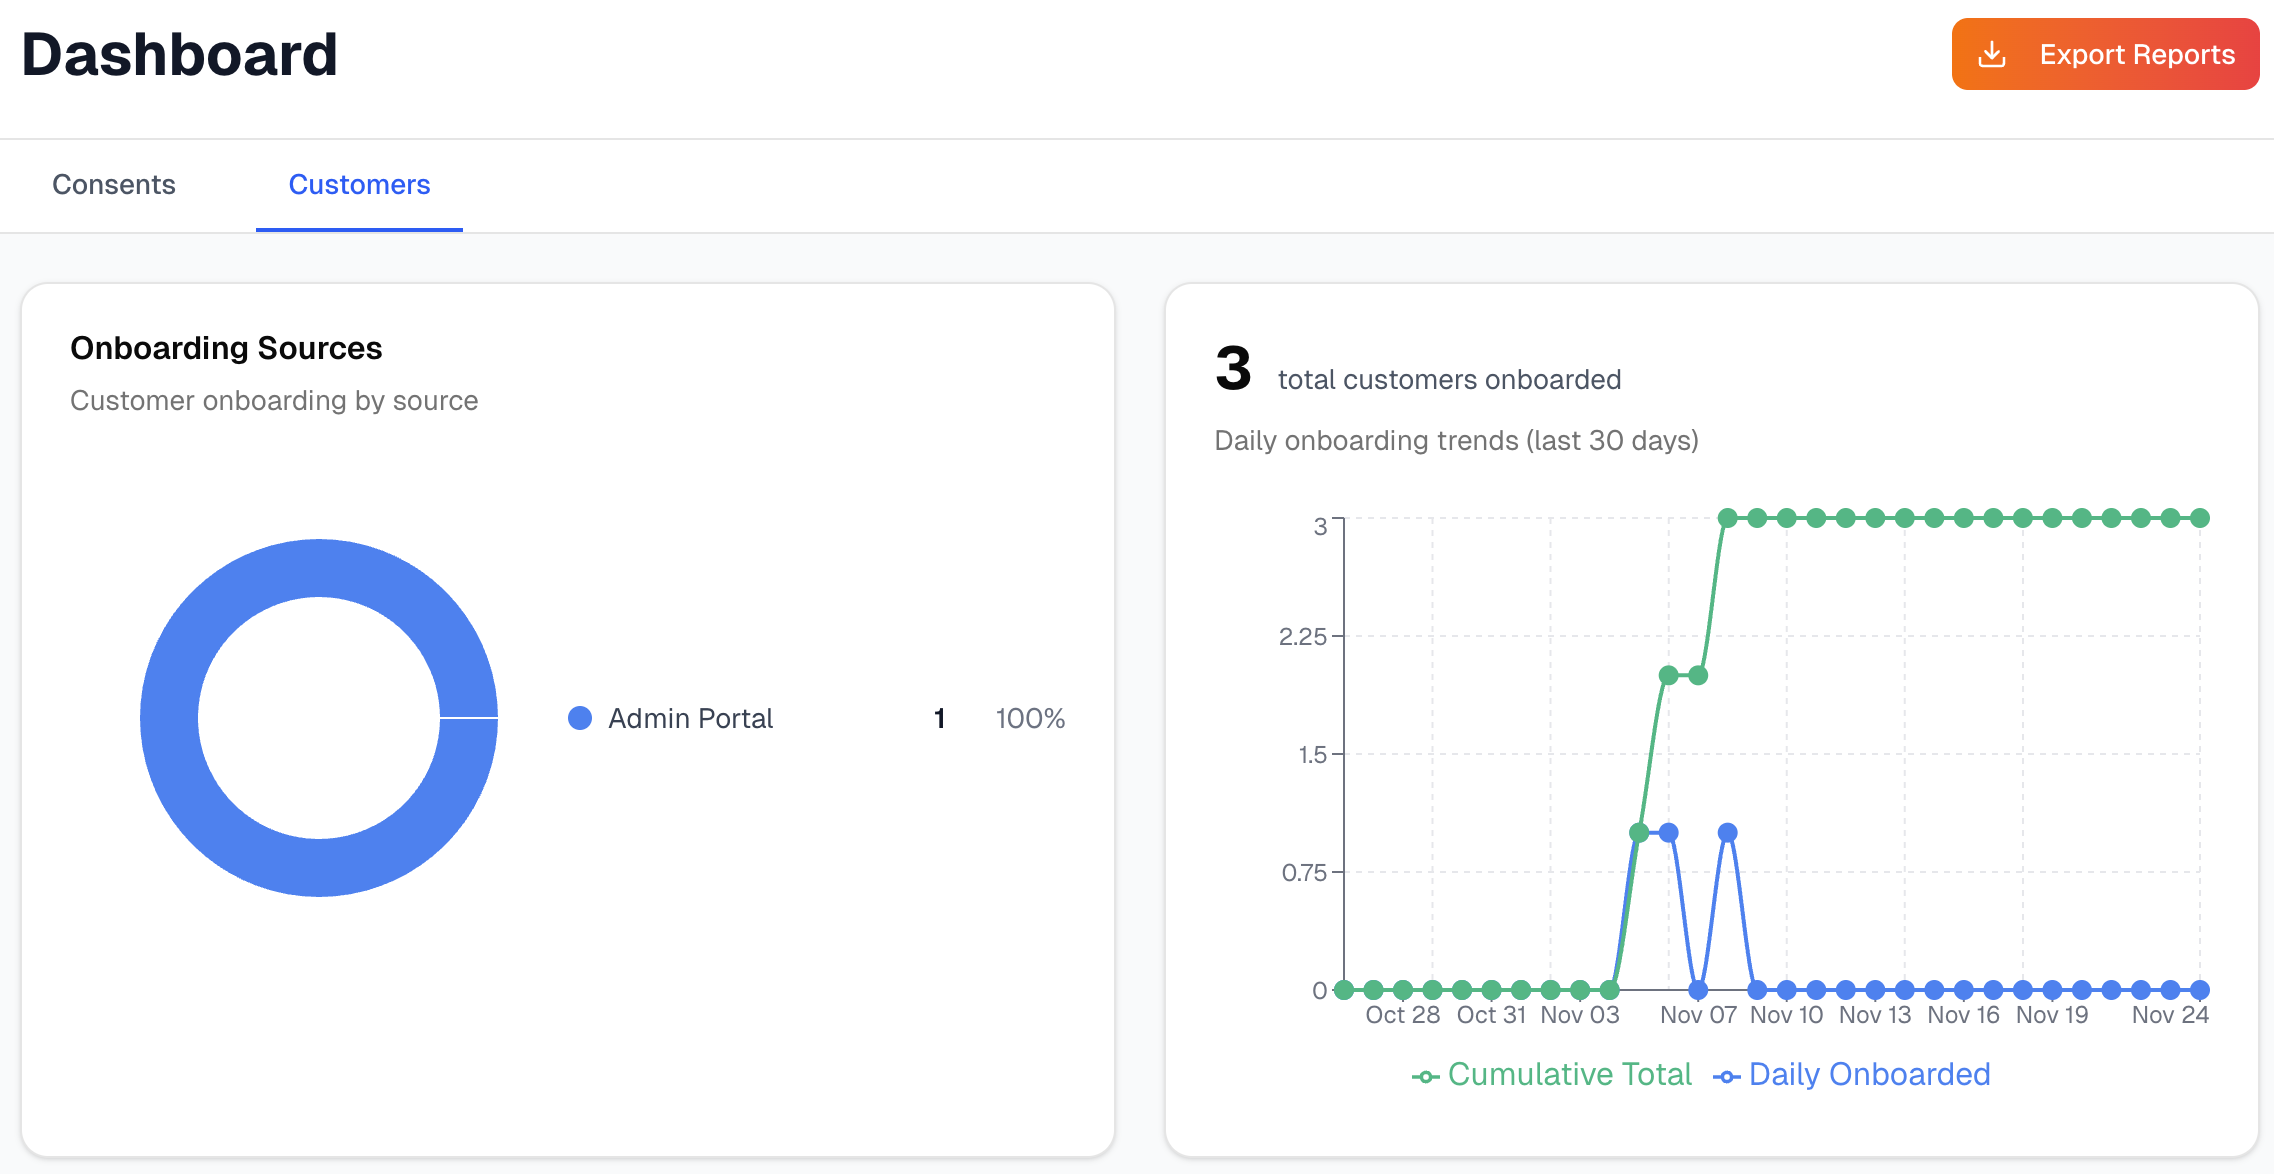Select the Admin Portal legend dot
The image size is (2274, 1174).
click(x=581, y=718)
